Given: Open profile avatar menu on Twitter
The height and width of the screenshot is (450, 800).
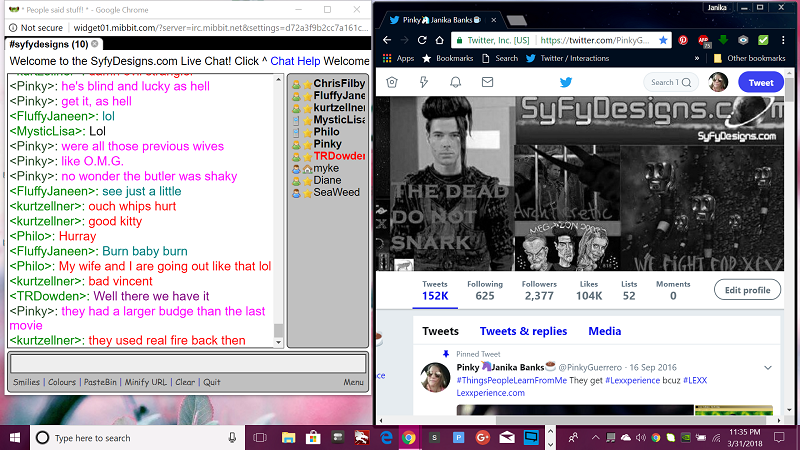Looking at the screenshot, I should (718, 82).
